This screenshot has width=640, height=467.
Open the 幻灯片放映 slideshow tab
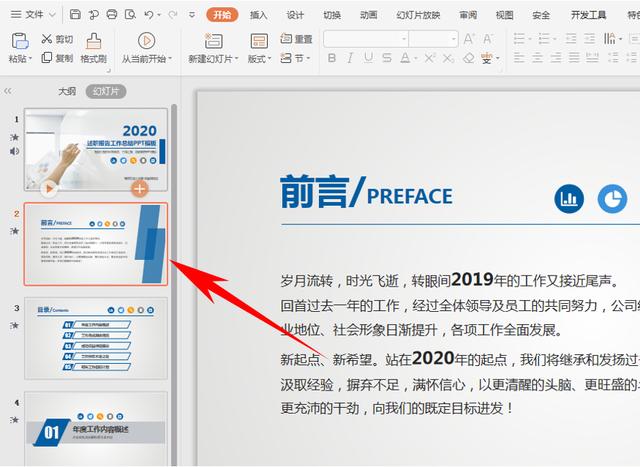418,15
